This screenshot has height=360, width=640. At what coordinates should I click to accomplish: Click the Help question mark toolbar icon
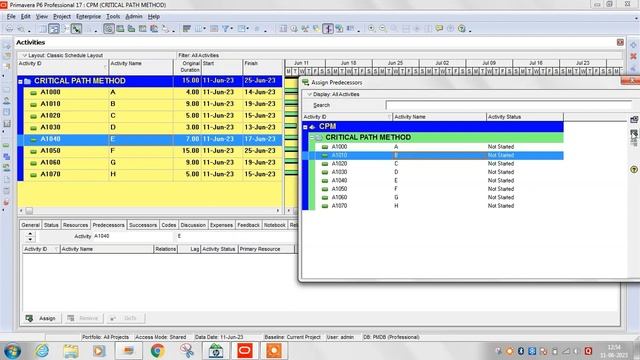pyautogui.click(x=462, y=29)
